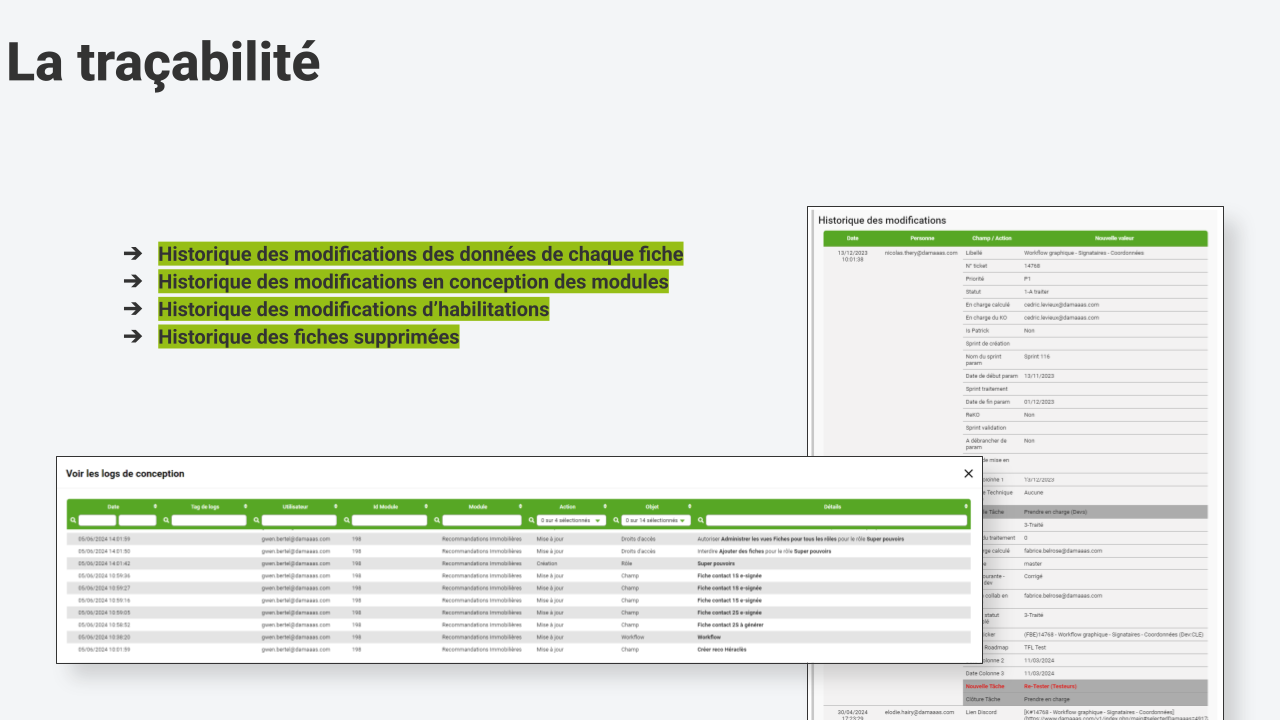Click the Id Module column sort arrows

(x=426, y=507)
